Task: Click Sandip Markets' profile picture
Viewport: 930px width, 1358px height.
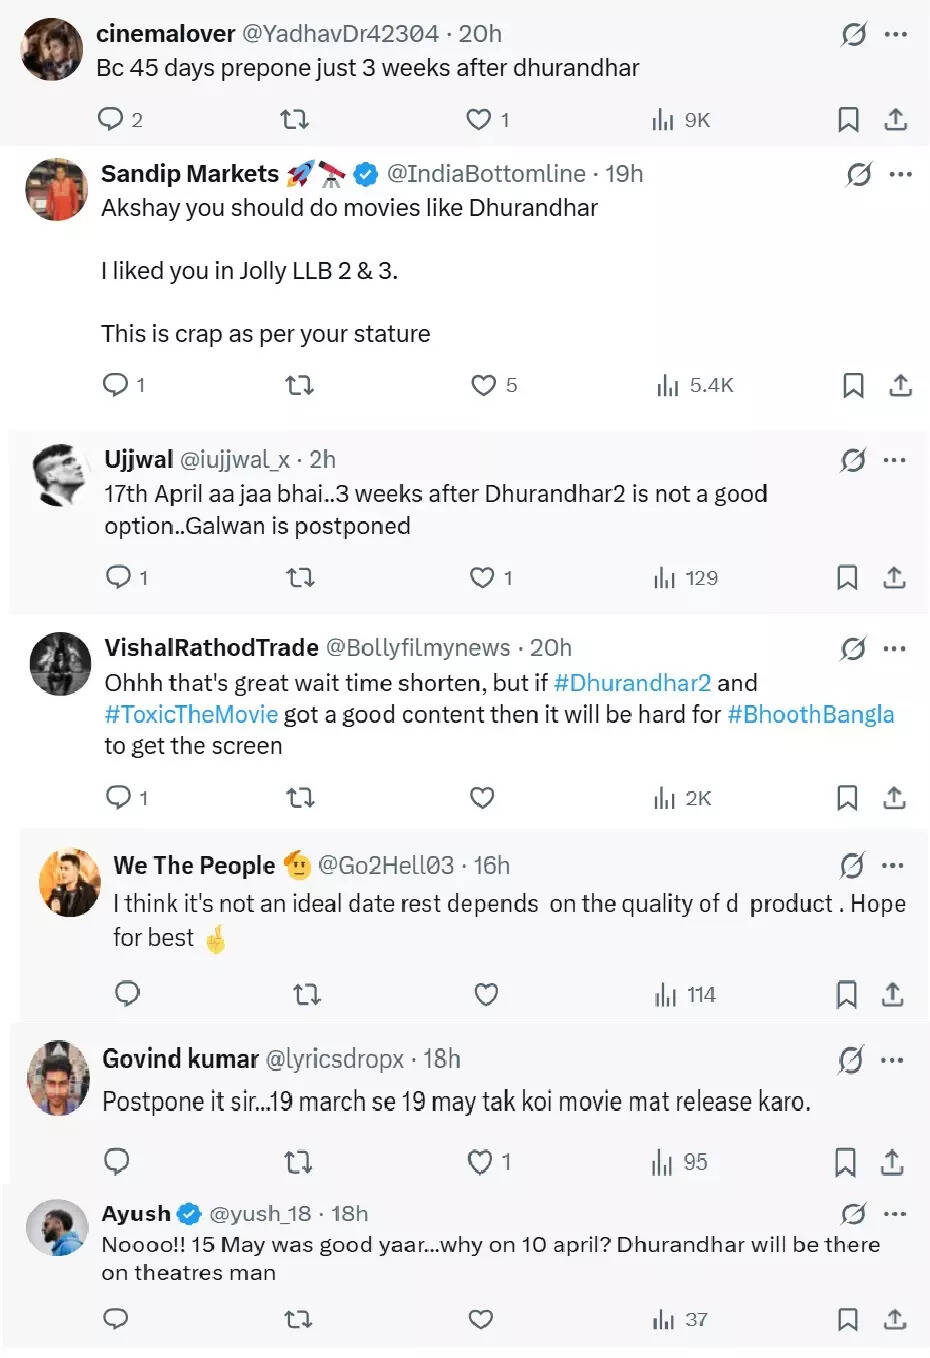Action: tap(57, 188)
